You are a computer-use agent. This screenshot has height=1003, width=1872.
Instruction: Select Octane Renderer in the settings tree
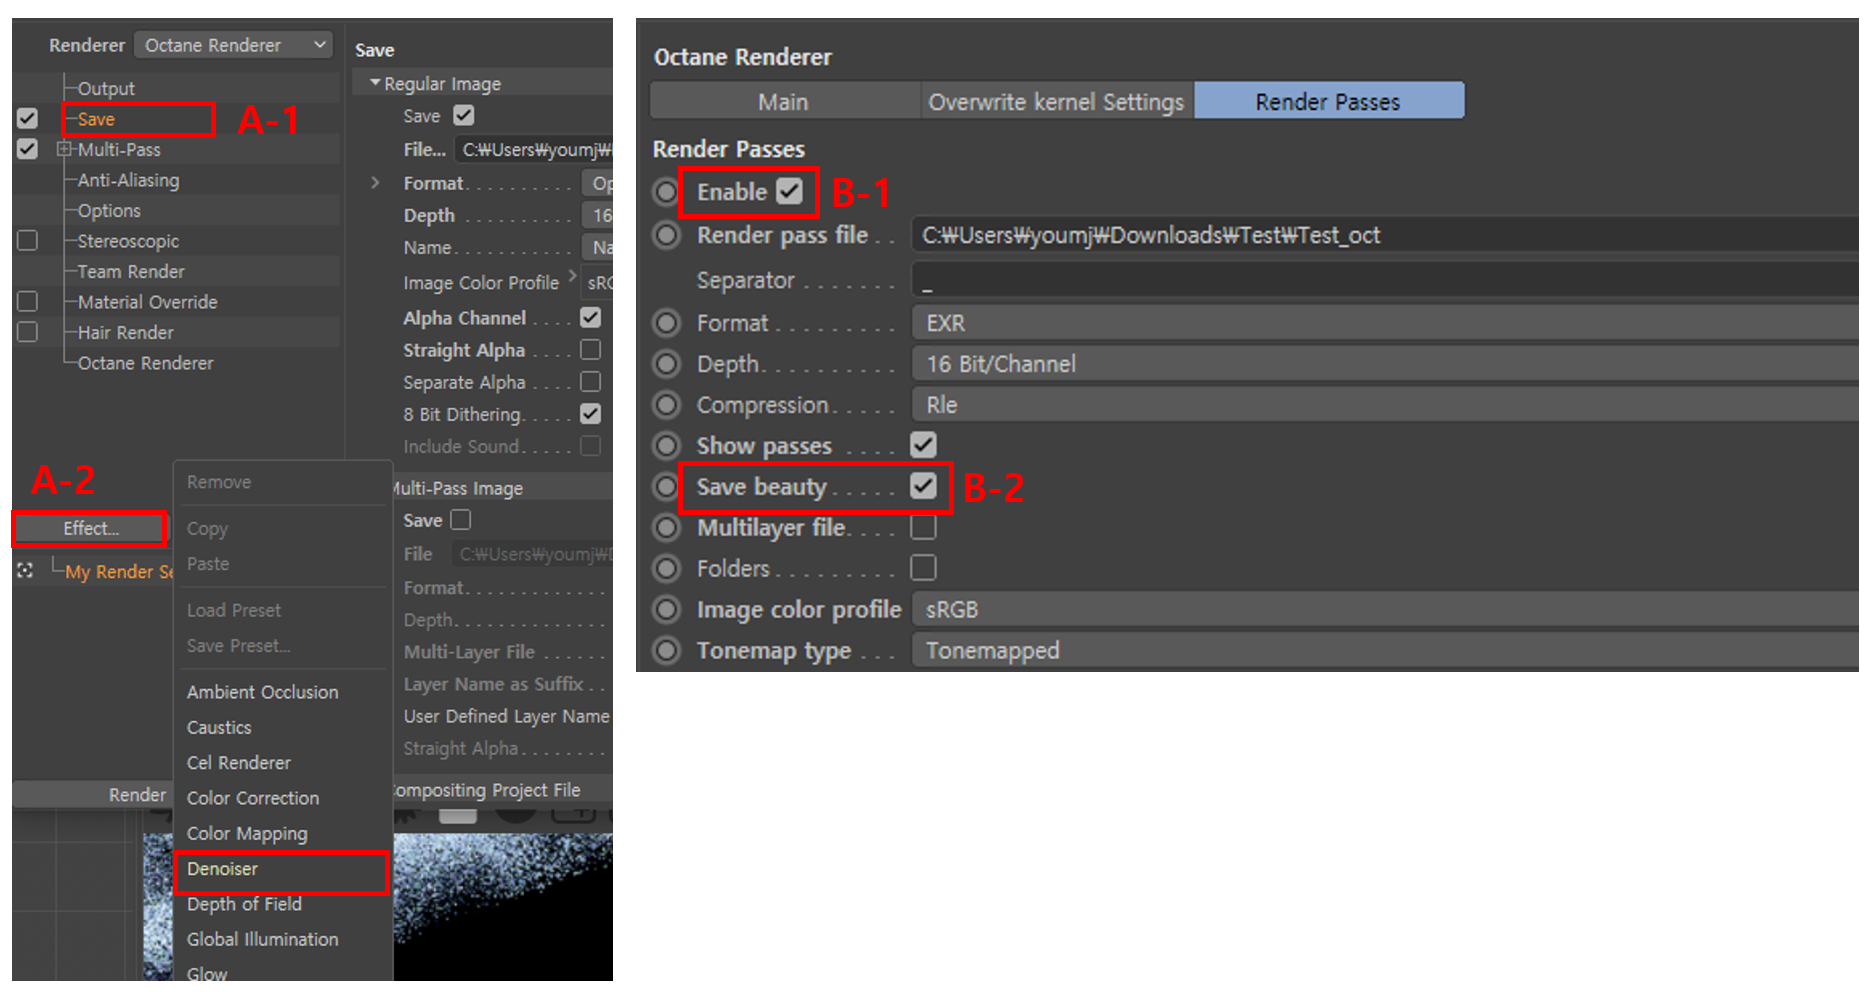pyautogui.click(x=145, y=363)
